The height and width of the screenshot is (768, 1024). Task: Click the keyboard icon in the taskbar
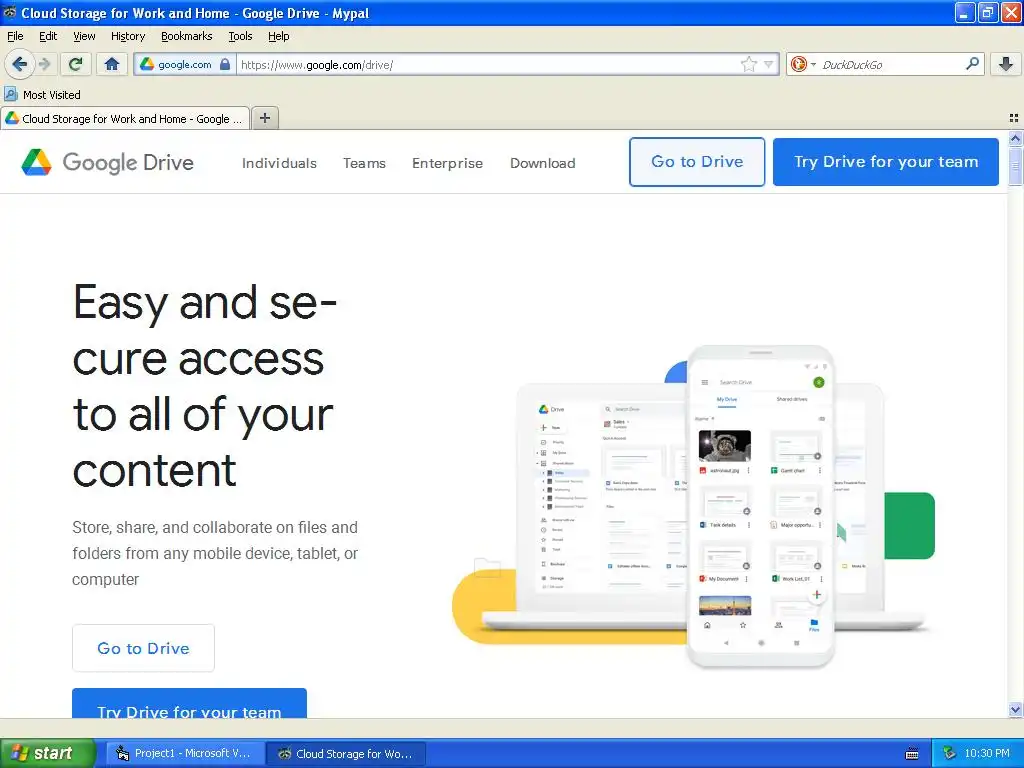(x=912, y=754)
